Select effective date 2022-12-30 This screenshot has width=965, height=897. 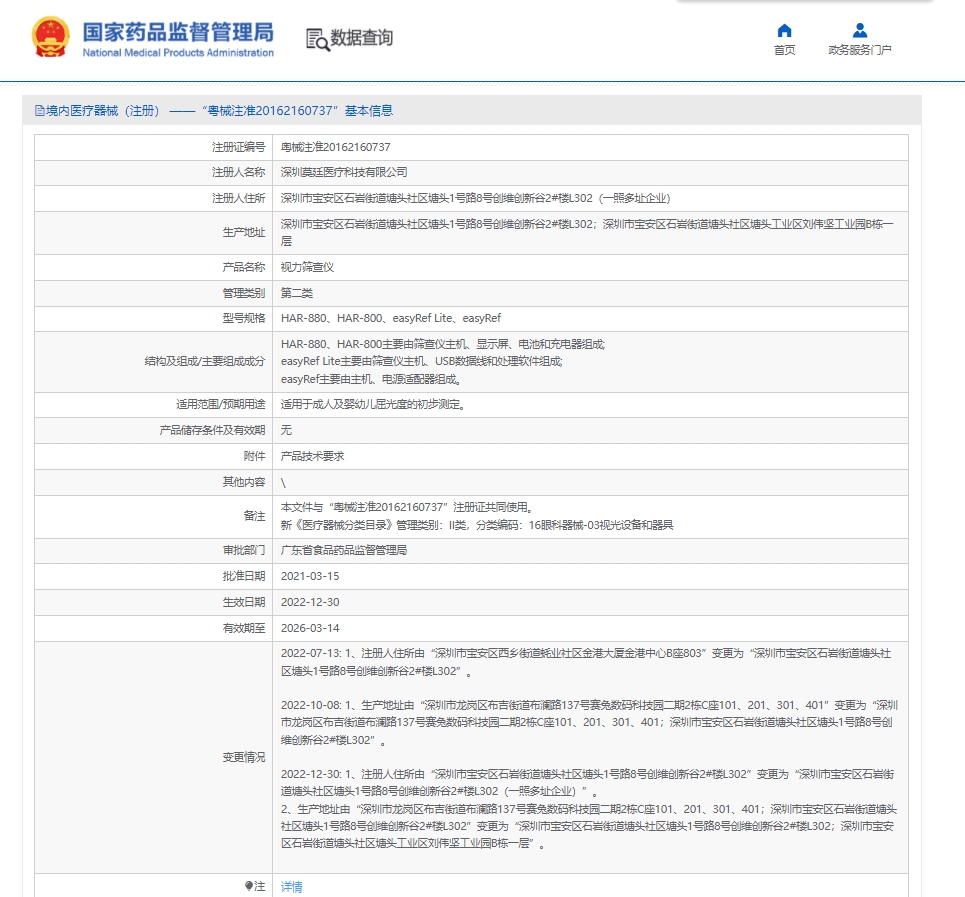pos(310,602)
